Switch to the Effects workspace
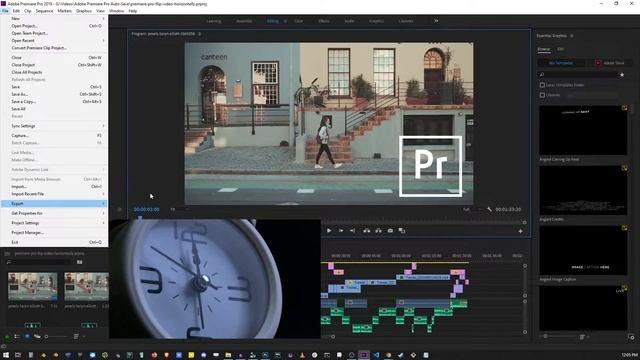640x360 pixels. point(324,21)
